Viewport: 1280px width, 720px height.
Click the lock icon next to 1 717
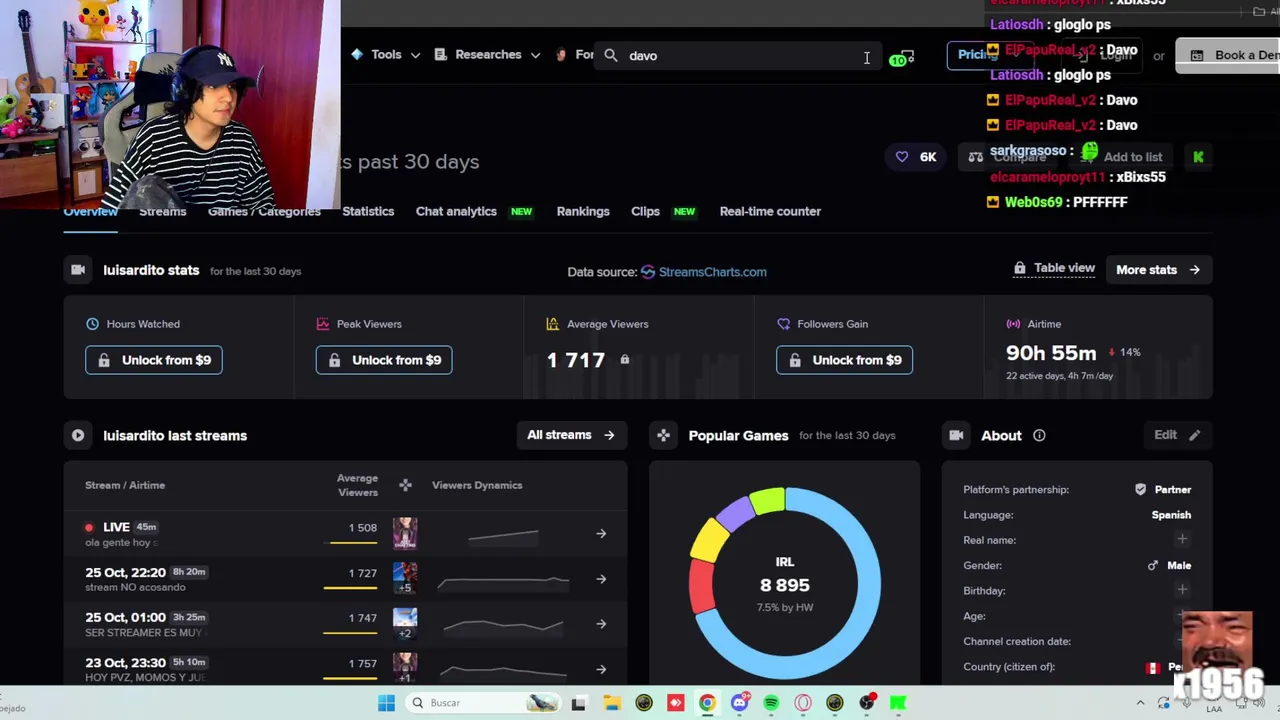[625, 360]
